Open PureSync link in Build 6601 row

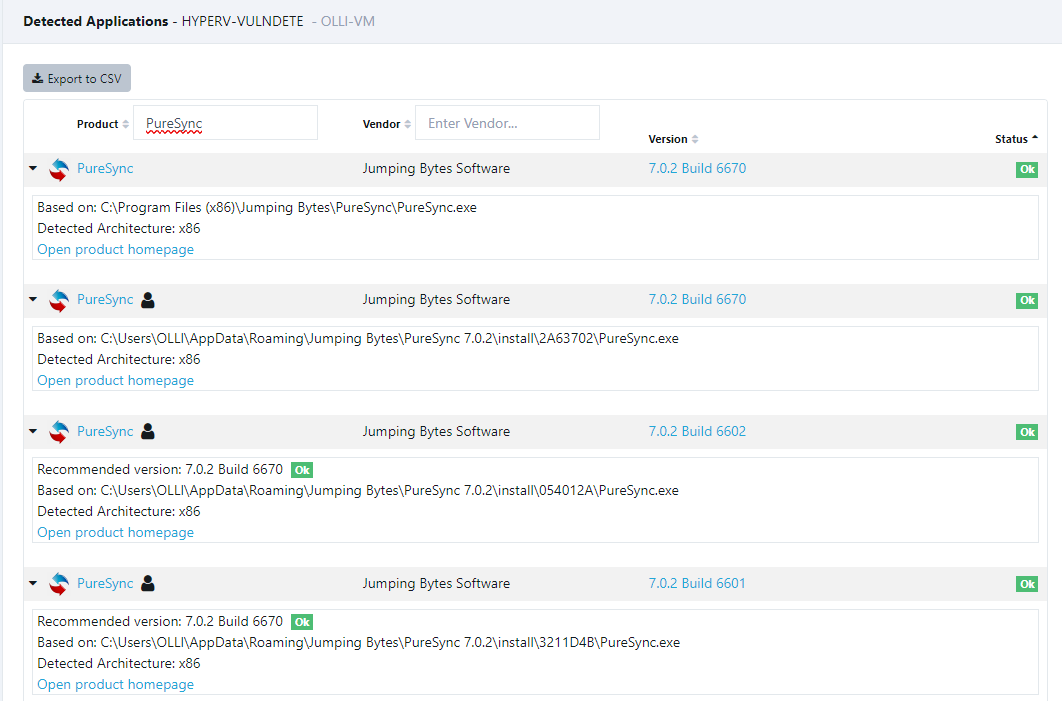[105, 582]
